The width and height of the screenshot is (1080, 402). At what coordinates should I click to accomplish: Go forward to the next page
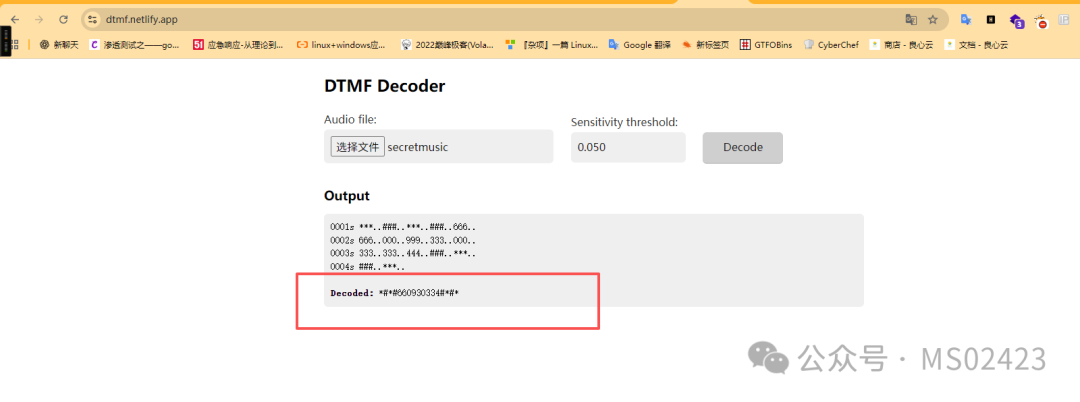click(39, 20)
